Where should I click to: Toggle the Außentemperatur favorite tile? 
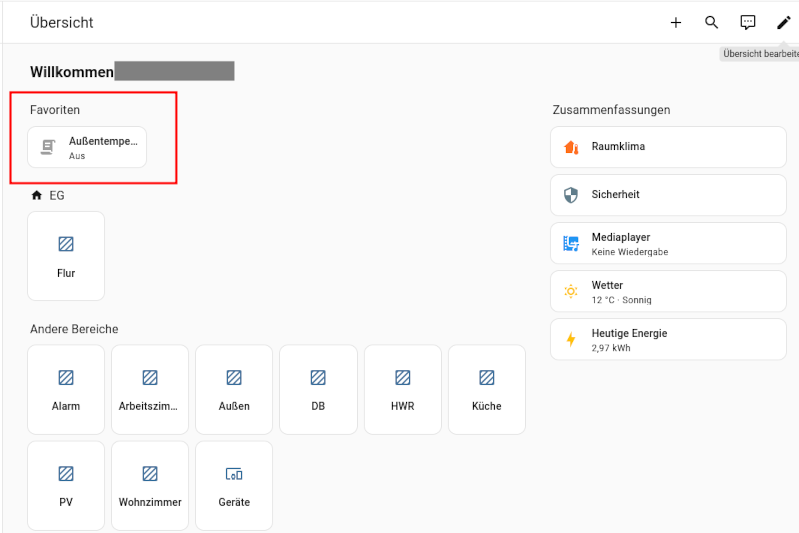click(x=87, y=147)
